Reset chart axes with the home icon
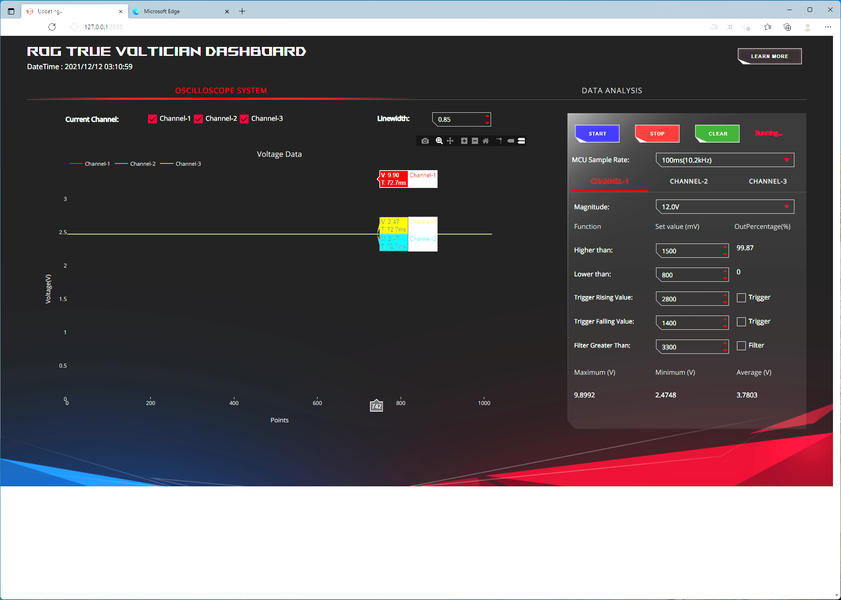The width and height of the screenshot is (841, 600). (485, 141)
